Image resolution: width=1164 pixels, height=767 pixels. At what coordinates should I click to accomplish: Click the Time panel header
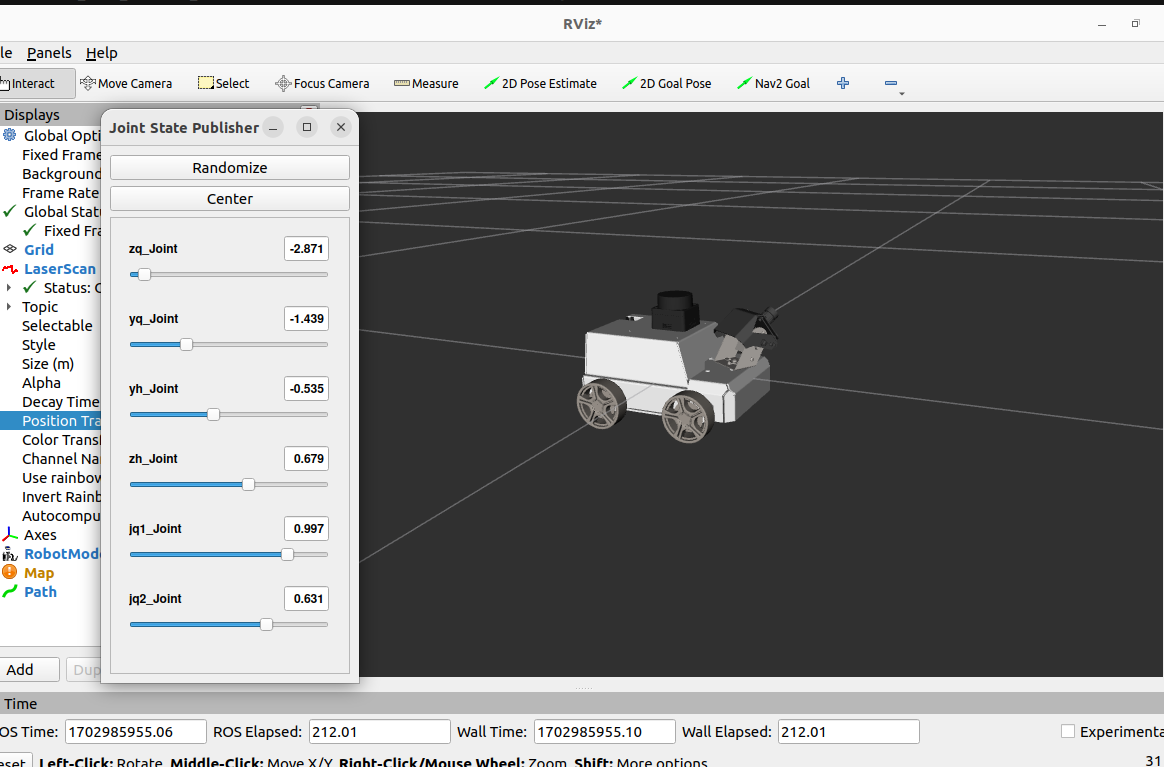[x=582, y=704]
